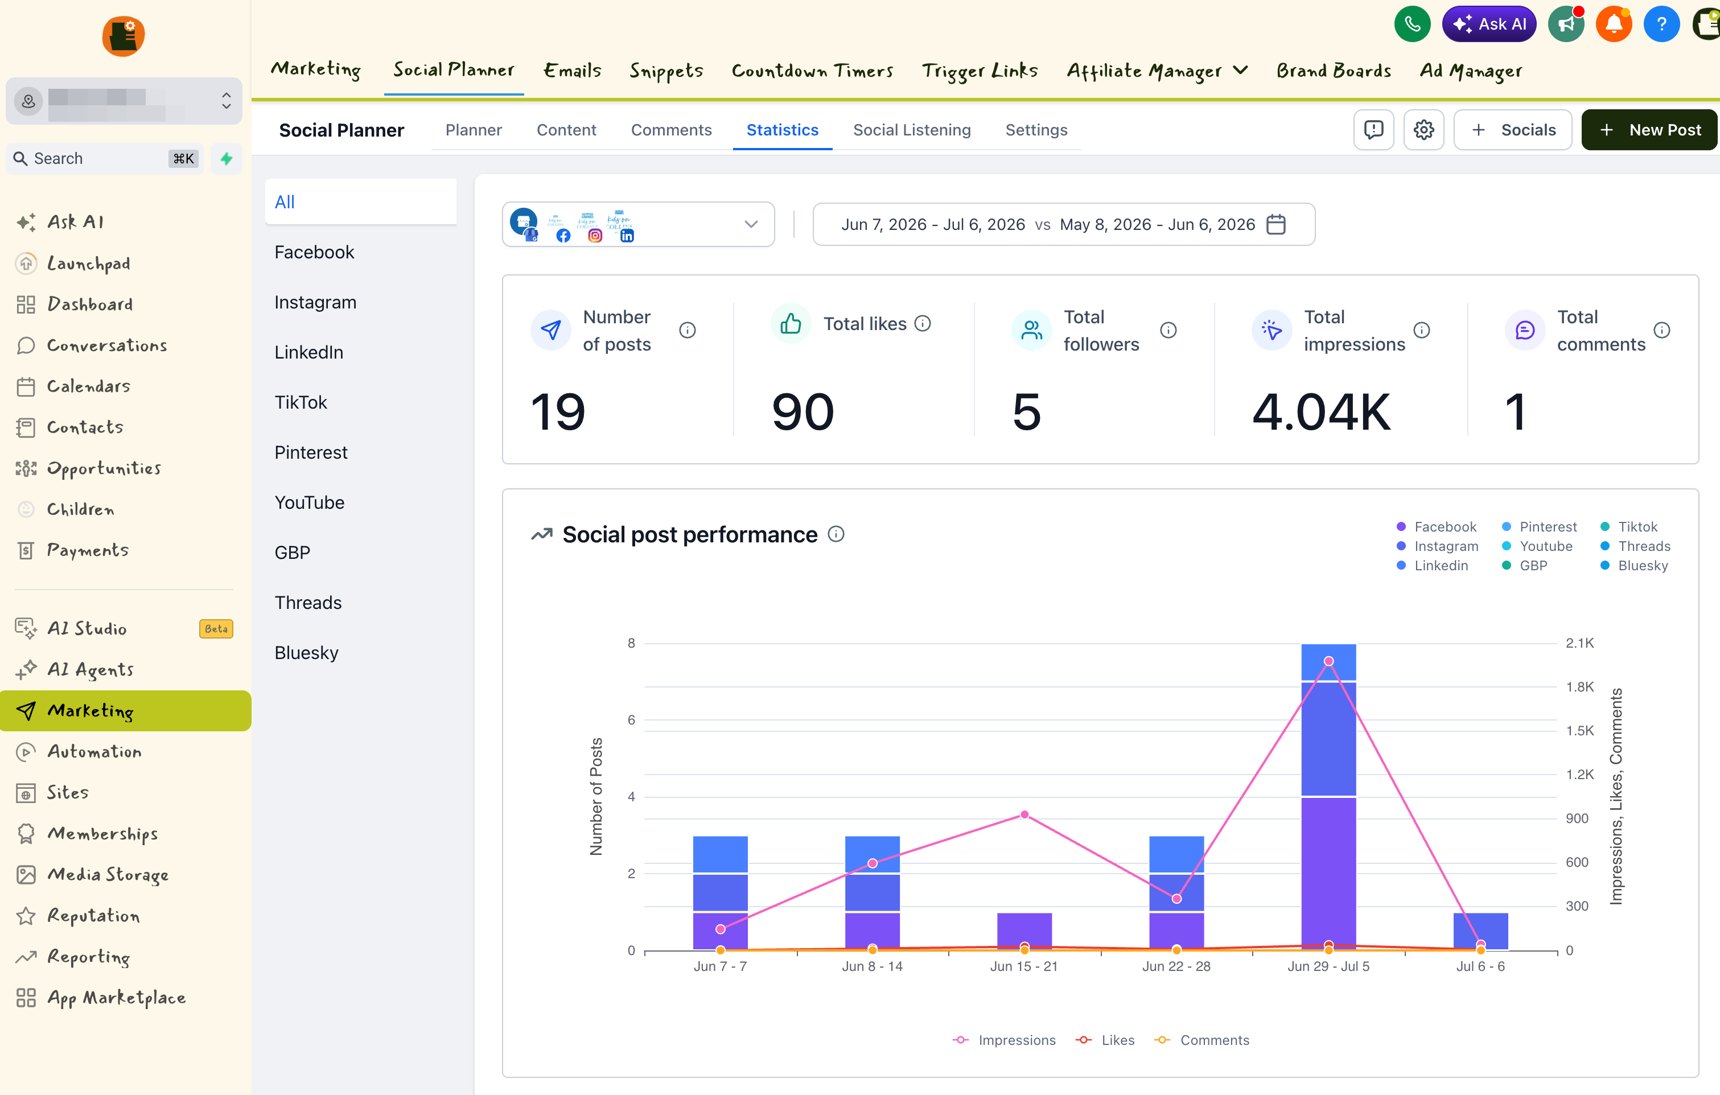Image resolution: width=1720 pixels, height=1095 pixels.
Task: Toggle the Likes series in chart legend
Action: [1105, 1040]
